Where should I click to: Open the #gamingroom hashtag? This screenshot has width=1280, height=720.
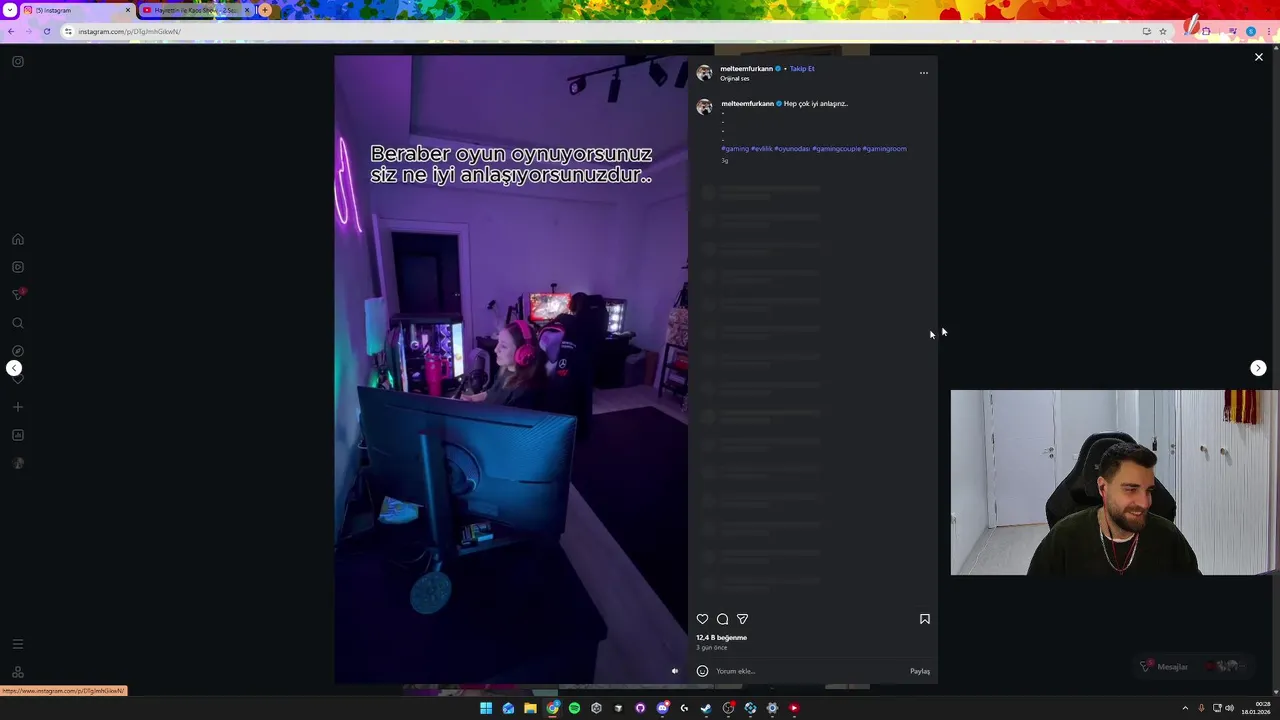click(x=884, y=149)
